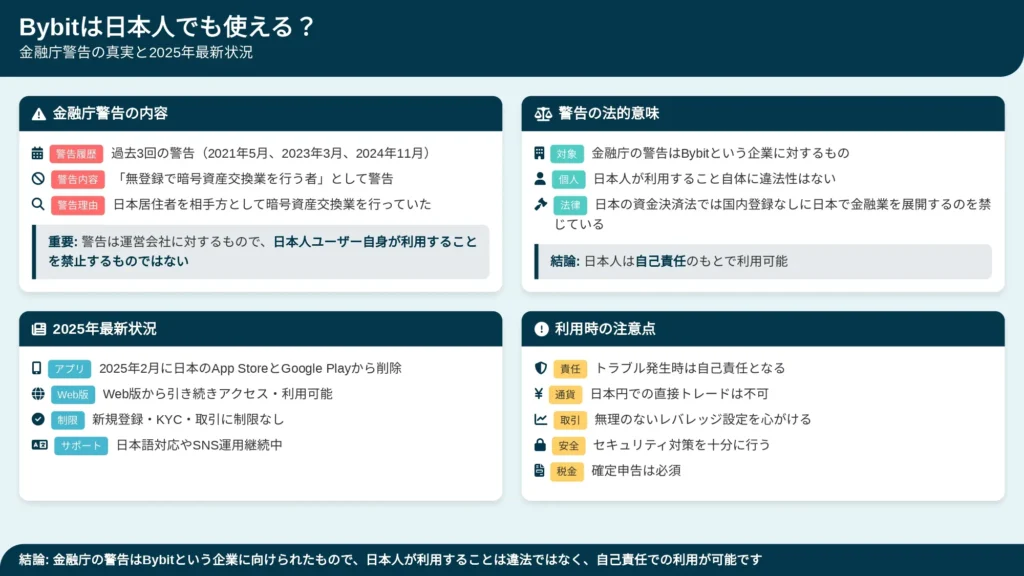1024x576 pixels.
Task: Click the magnifier icon beside 警告理由
Action: pos(38,204)
